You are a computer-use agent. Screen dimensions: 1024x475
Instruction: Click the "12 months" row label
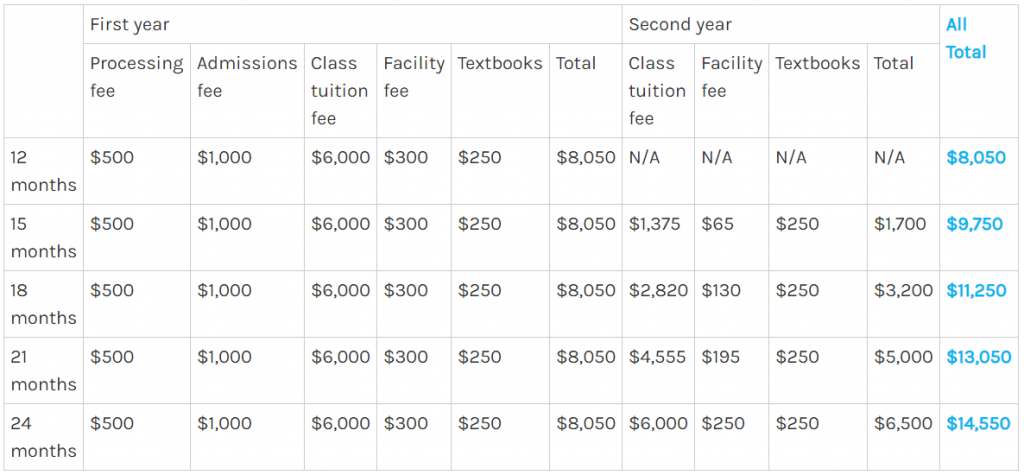43,171
